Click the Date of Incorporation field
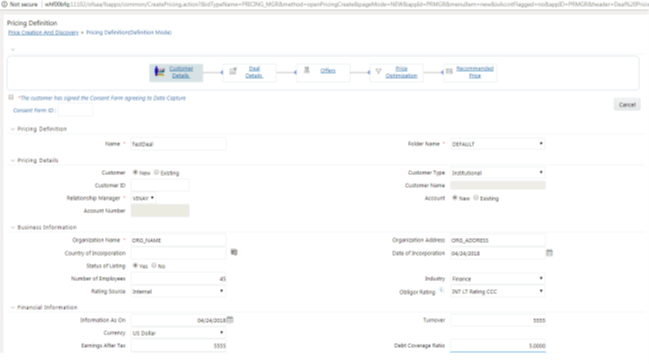649x364 pixels. click(498, 253)
